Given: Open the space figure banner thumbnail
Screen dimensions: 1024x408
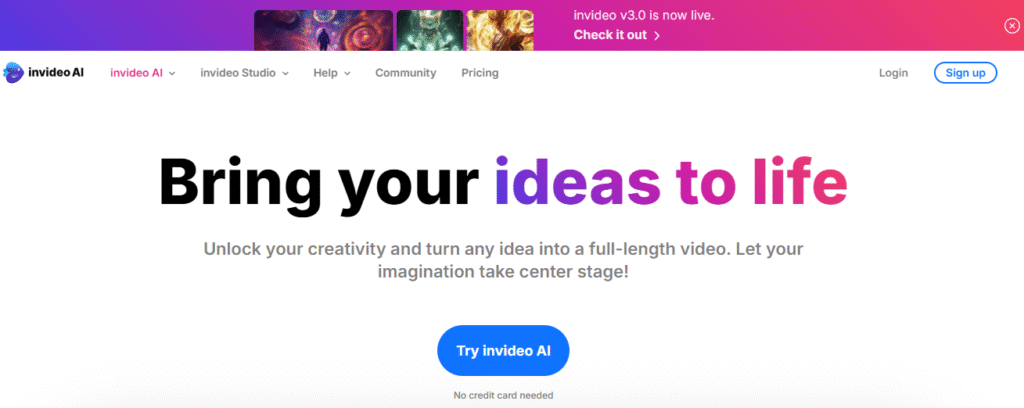Looking at the screenshot, I should (x=323, y=30).
